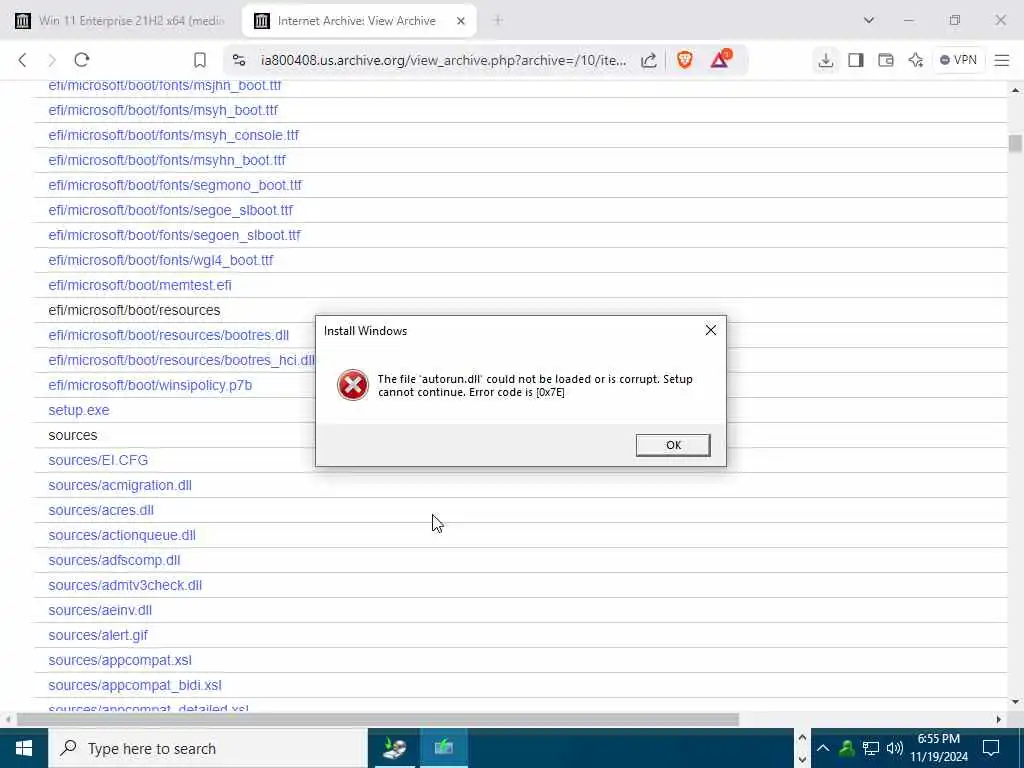Close the Internet Archive tab
The width and height of the screenshot is (1024, 768).
(x=460, y=21)
